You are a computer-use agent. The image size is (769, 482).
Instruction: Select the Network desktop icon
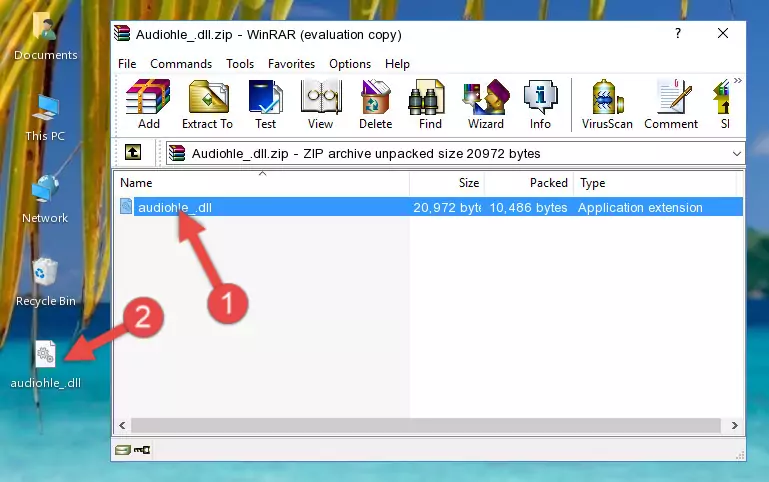tap(45, 199)
